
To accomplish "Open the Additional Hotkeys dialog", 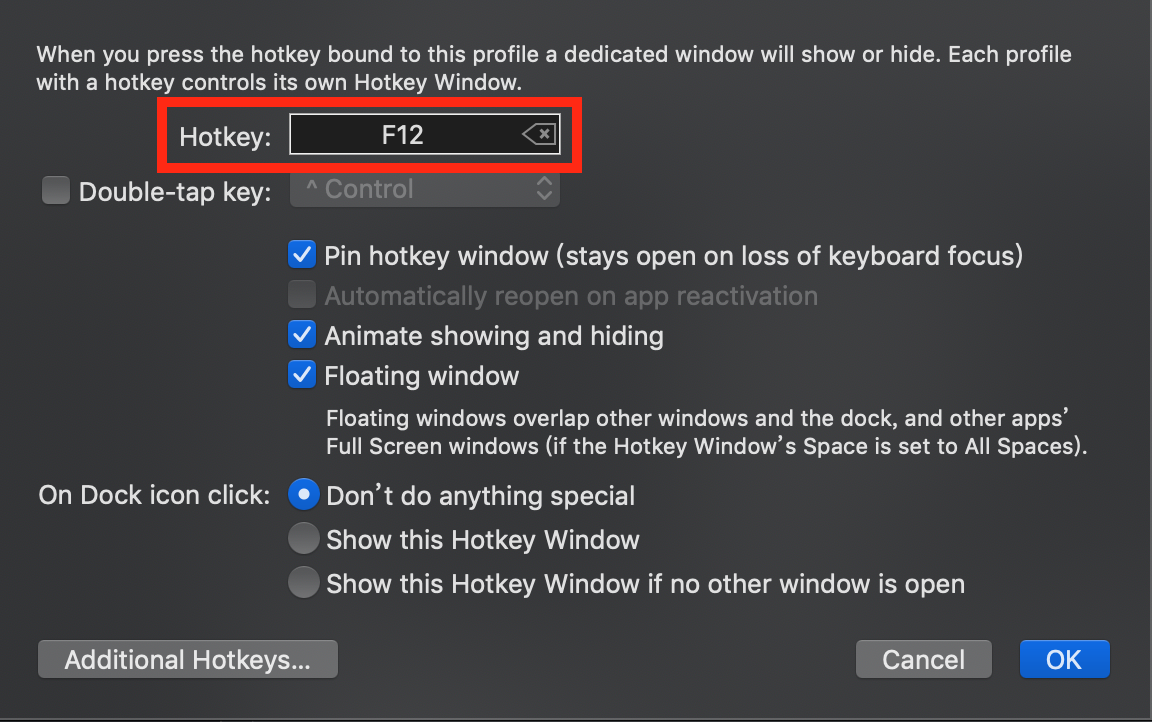I will tap(187, 659).
